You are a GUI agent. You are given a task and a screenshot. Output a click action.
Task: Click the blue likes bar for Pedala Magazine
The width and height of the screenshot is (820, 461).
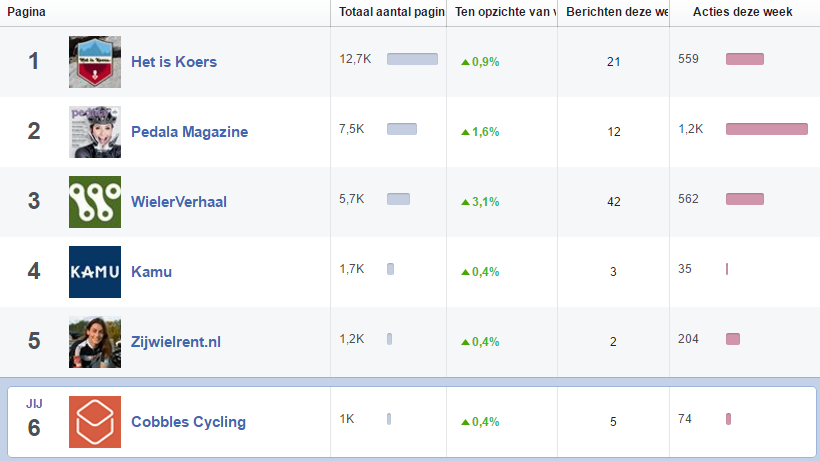402,129
